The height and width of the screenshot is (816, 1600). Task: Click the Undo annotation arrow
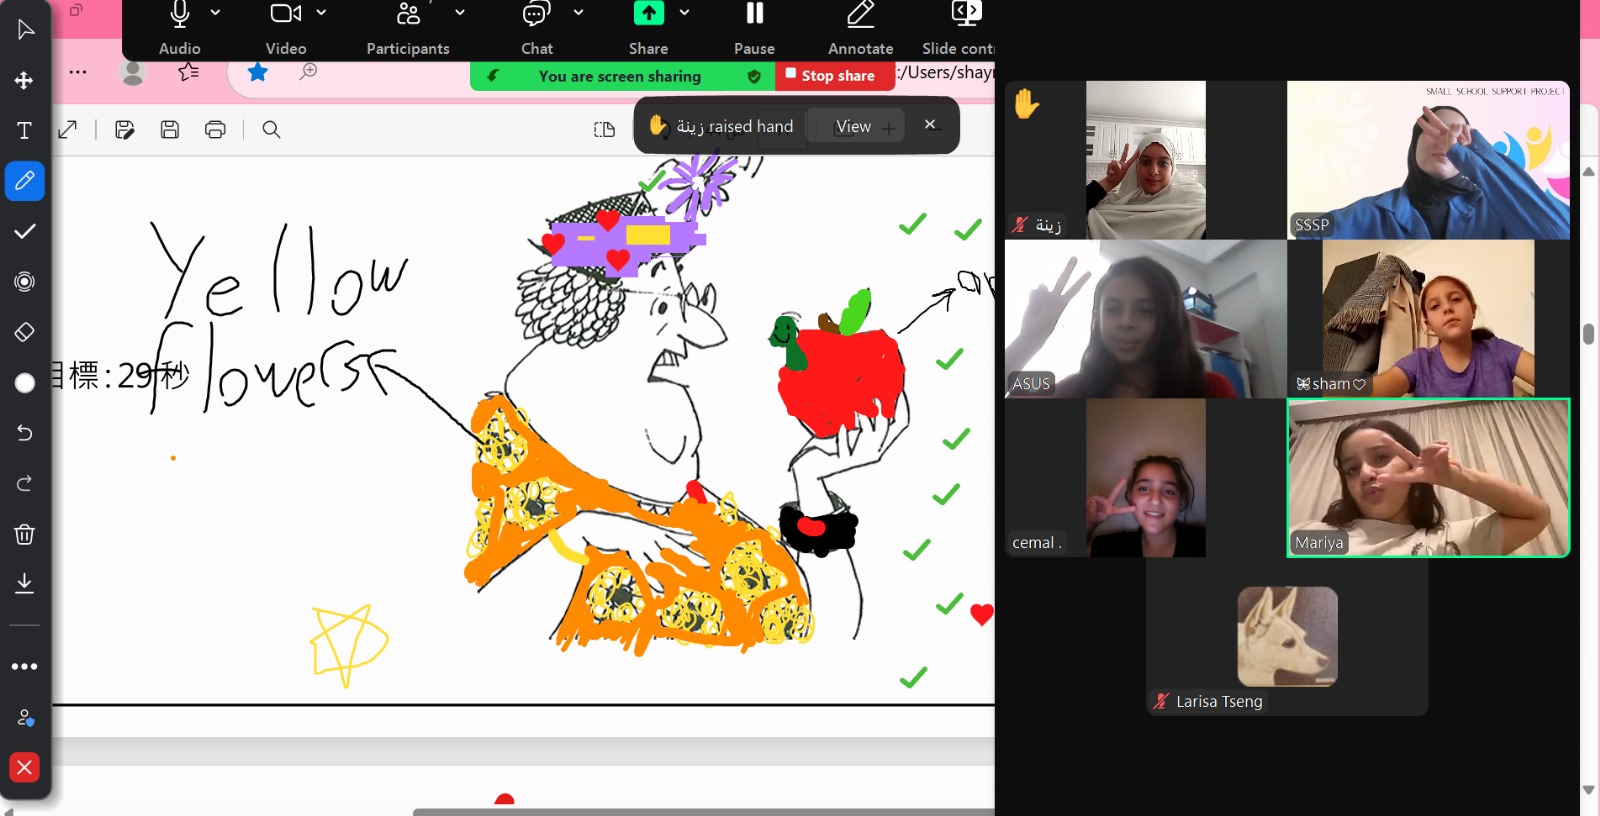click(24, 433)
